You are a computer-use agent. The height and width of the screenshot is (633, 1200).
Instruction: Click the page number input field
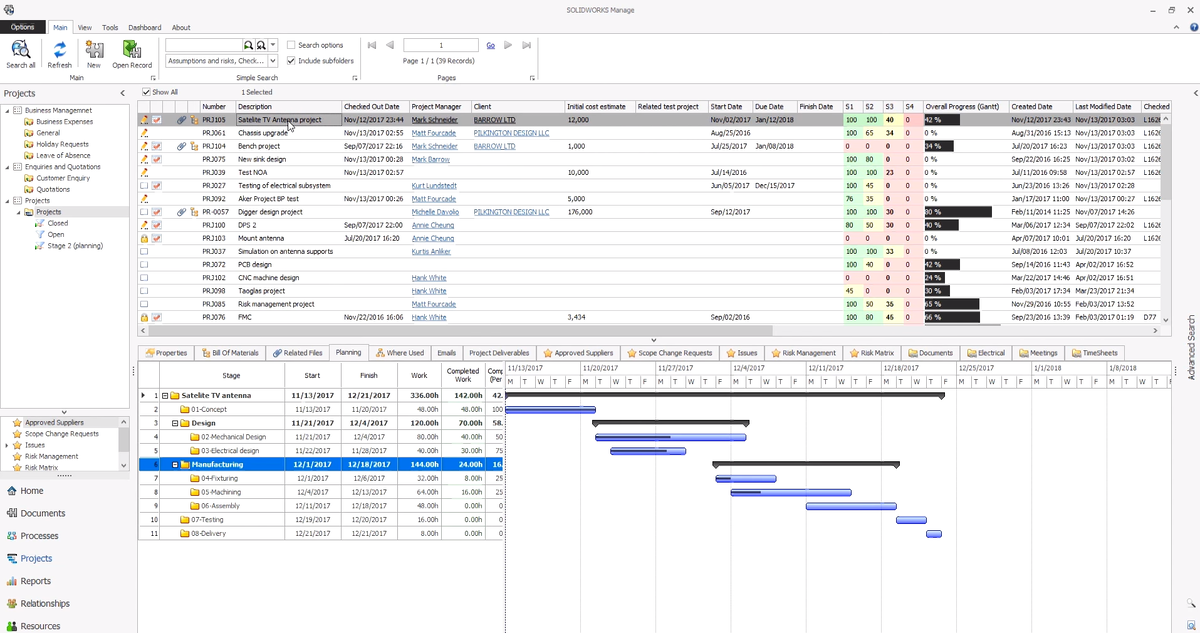point(441,45)
